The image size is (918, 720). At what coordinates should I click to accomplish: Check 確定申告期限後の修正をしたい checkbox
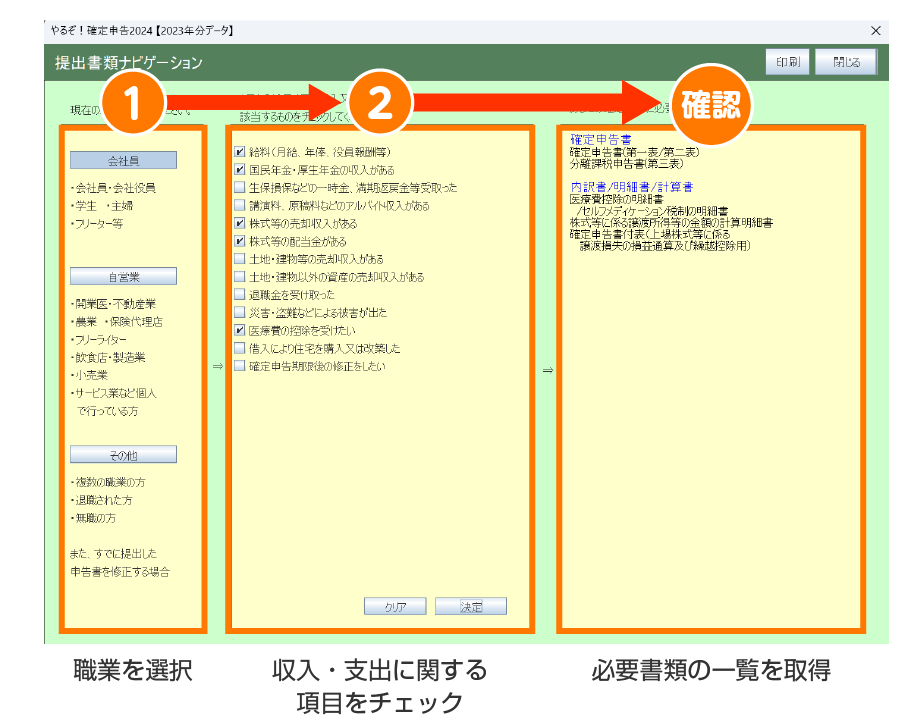239,366
